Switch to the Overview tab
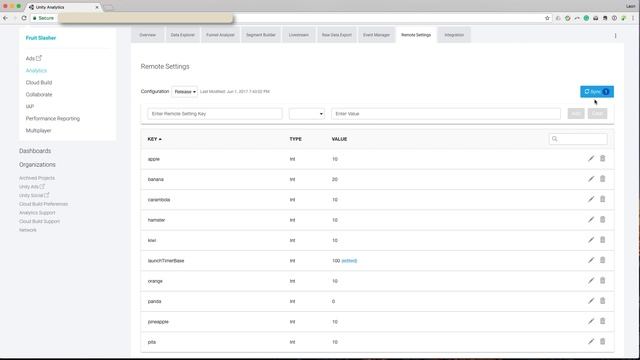This screenshot has width=640, height=360. click(147, 35)
